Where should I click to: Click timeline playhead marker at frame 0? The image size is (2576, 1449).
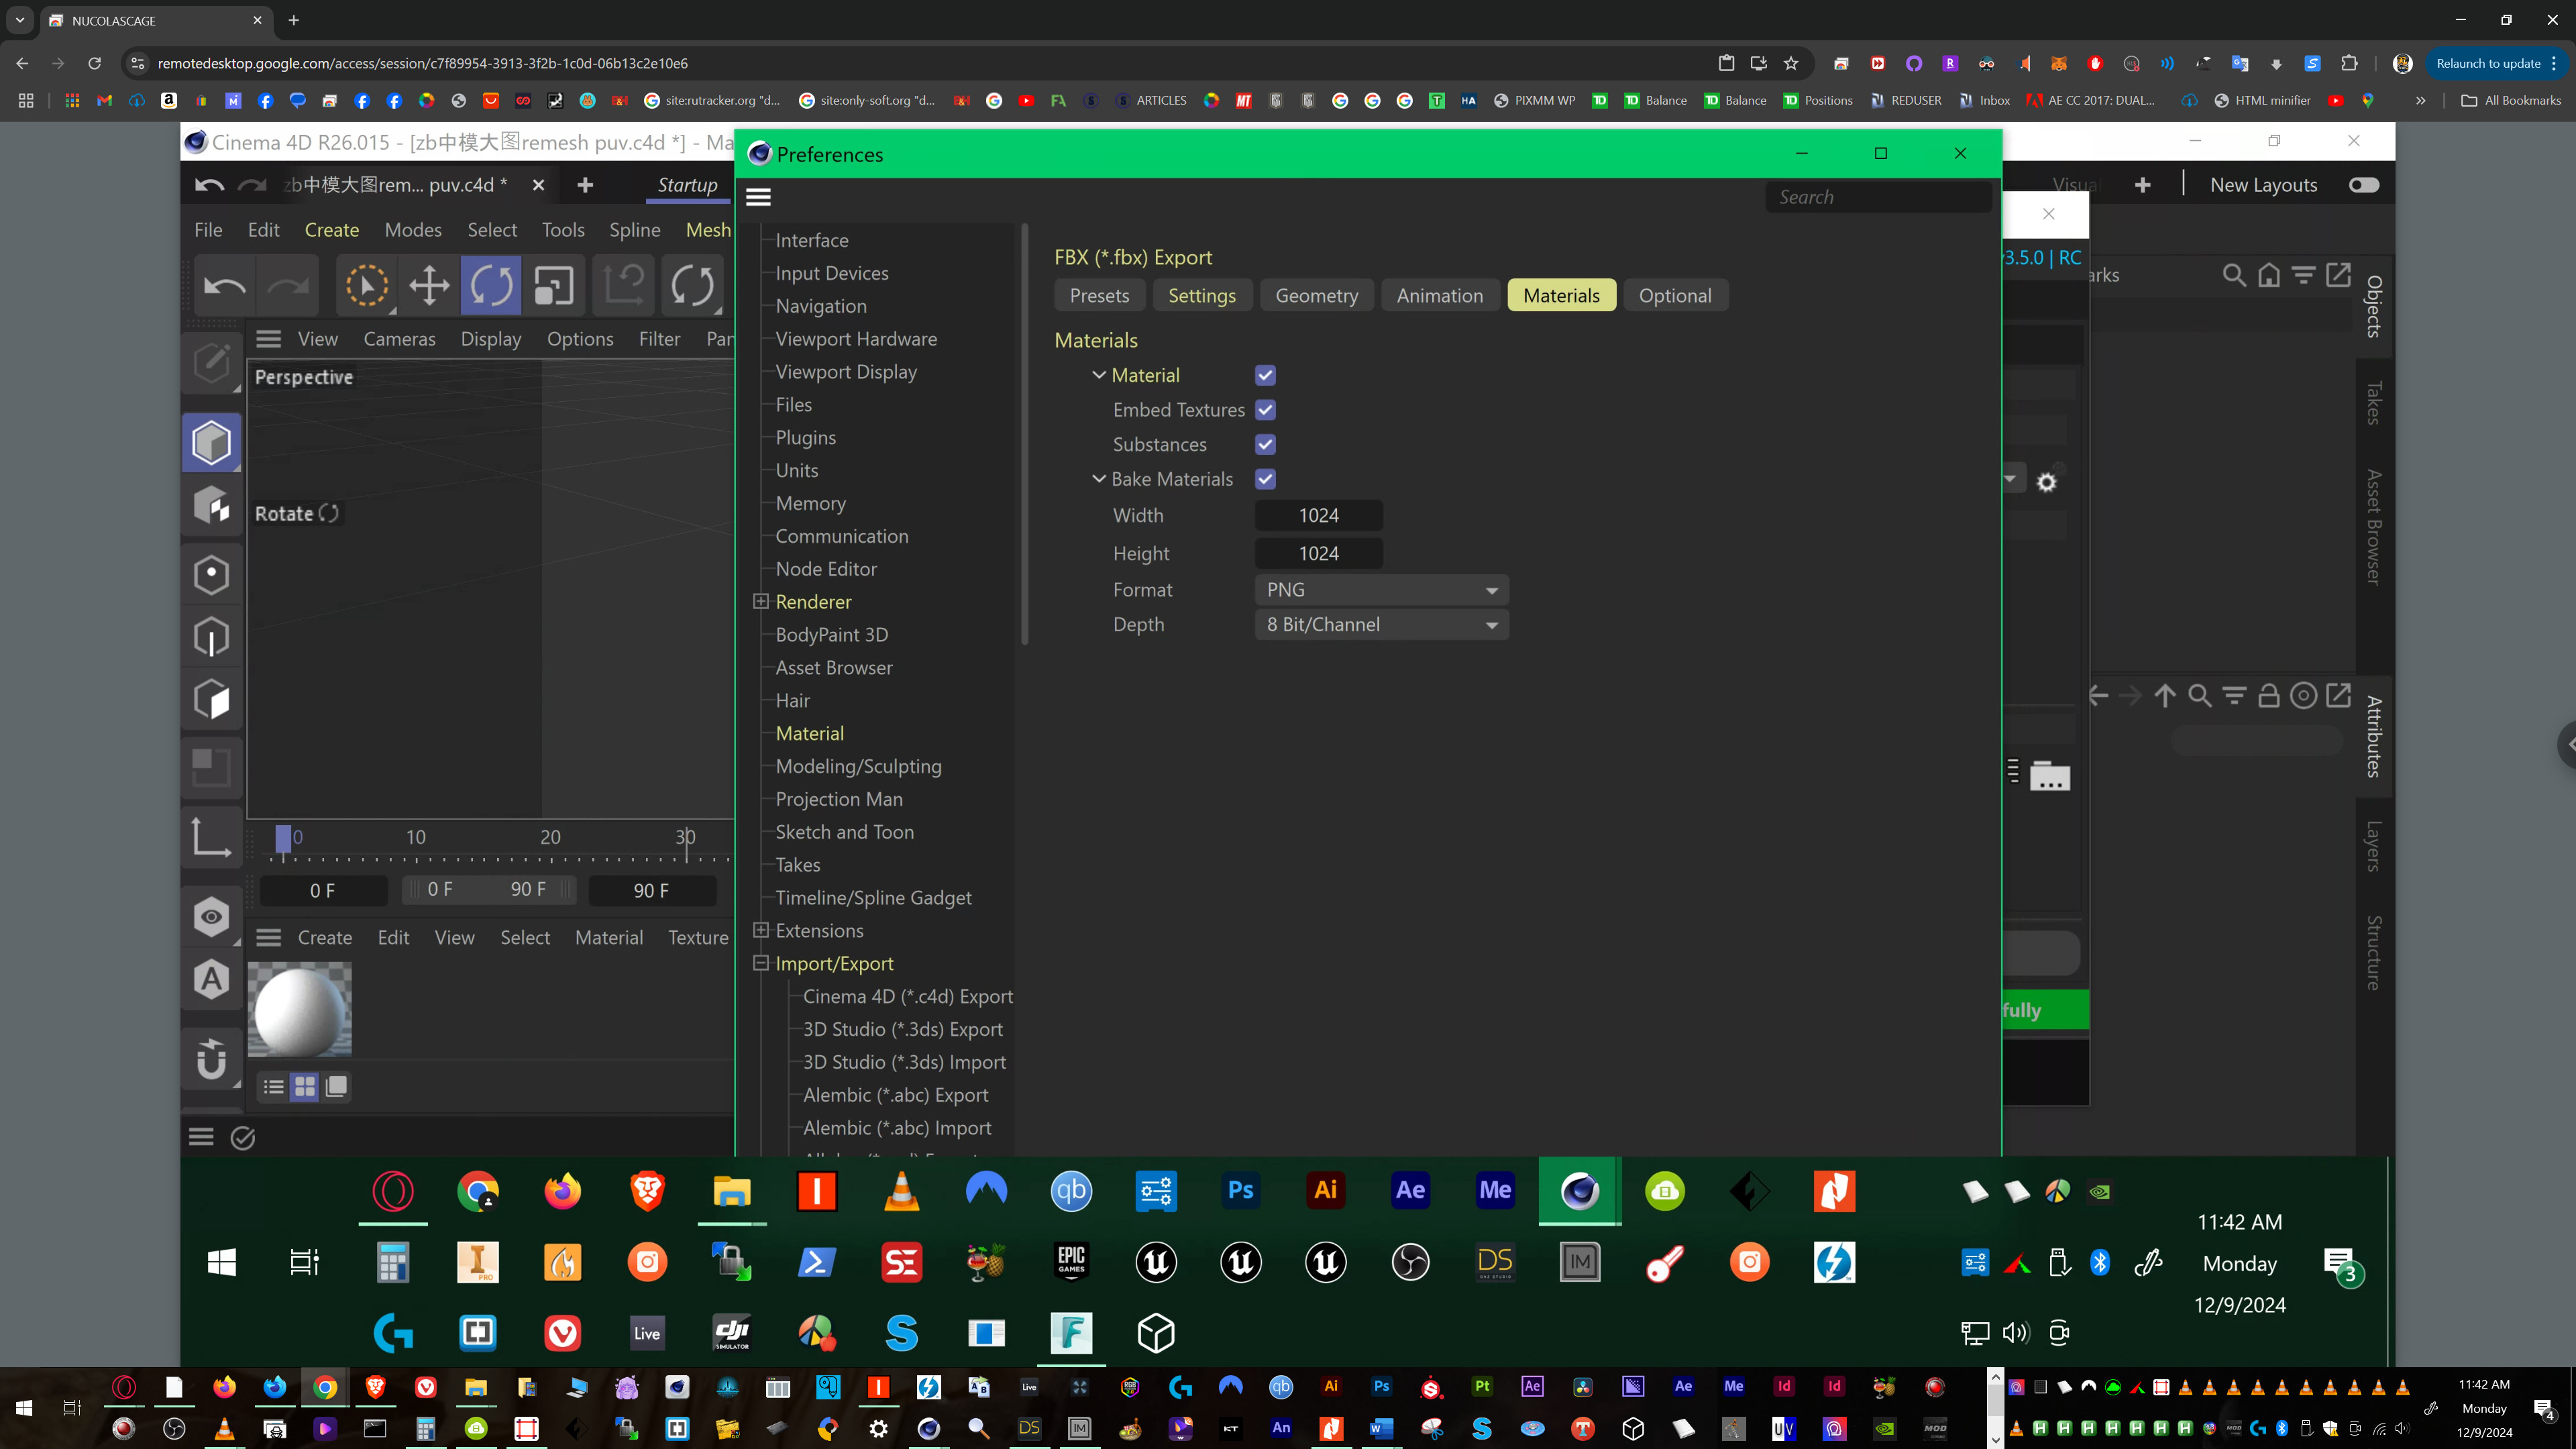click(283, 838)
